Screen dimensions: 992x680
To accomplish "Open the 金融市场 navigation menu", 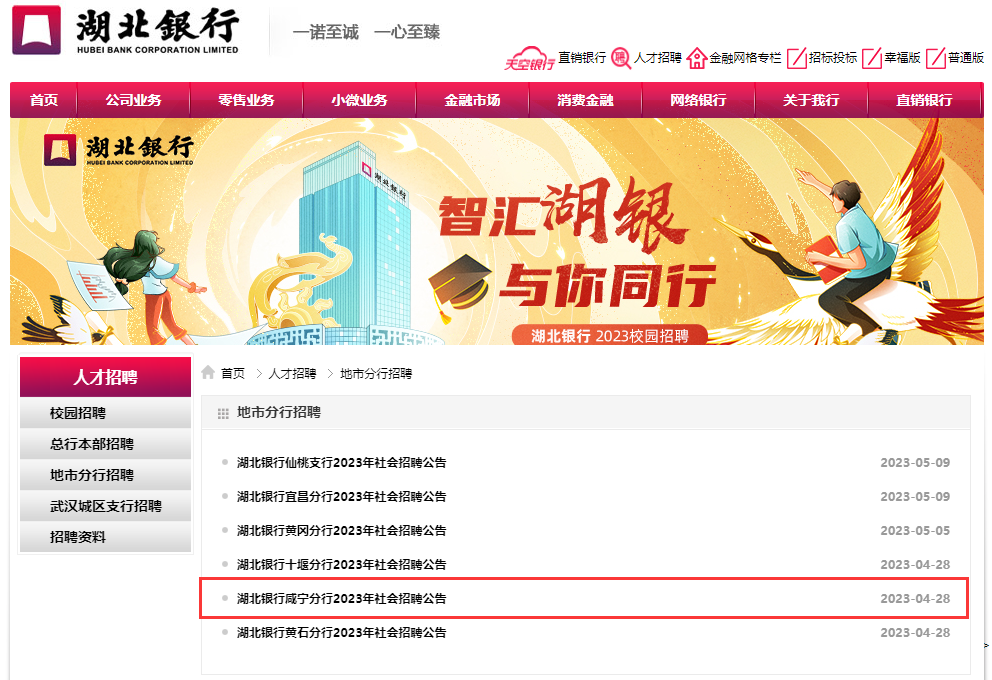I will tap(472, 100).
